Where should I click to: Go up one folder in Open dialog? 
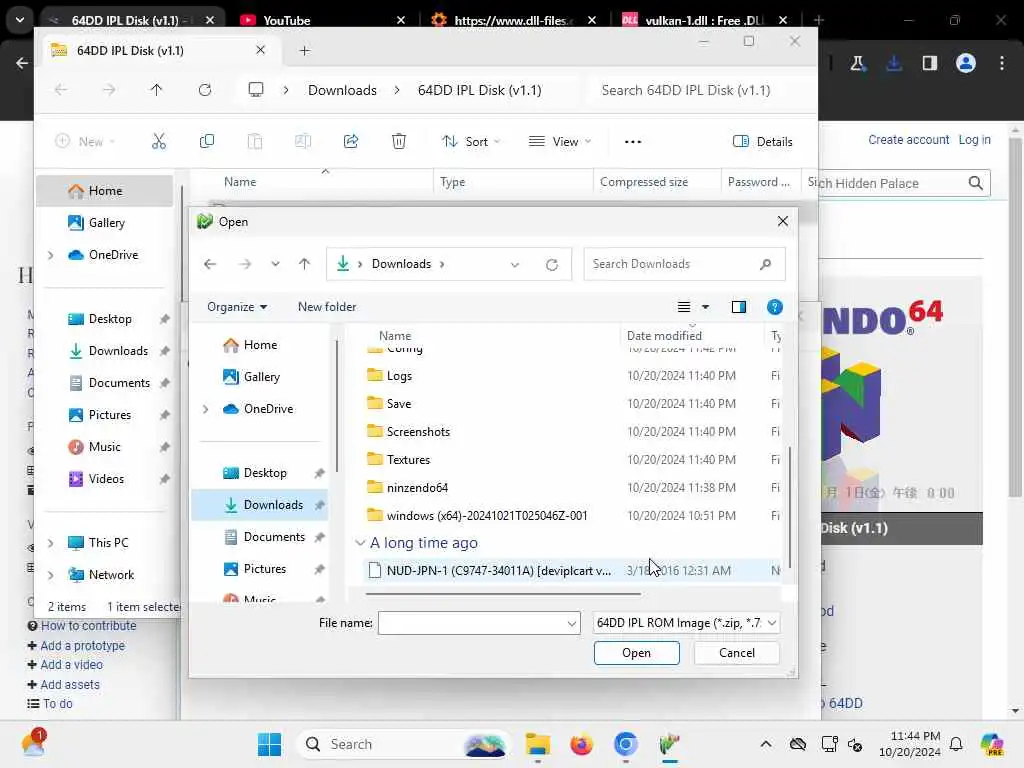304,264
